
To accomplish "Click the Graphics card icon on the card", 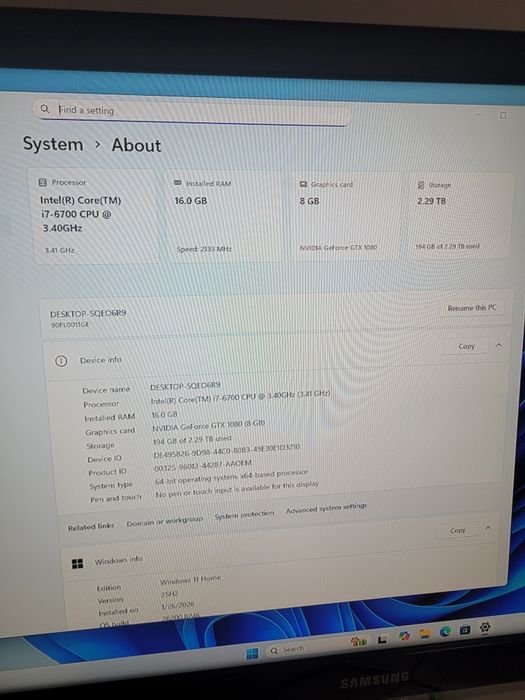I will tap(303, 184).
